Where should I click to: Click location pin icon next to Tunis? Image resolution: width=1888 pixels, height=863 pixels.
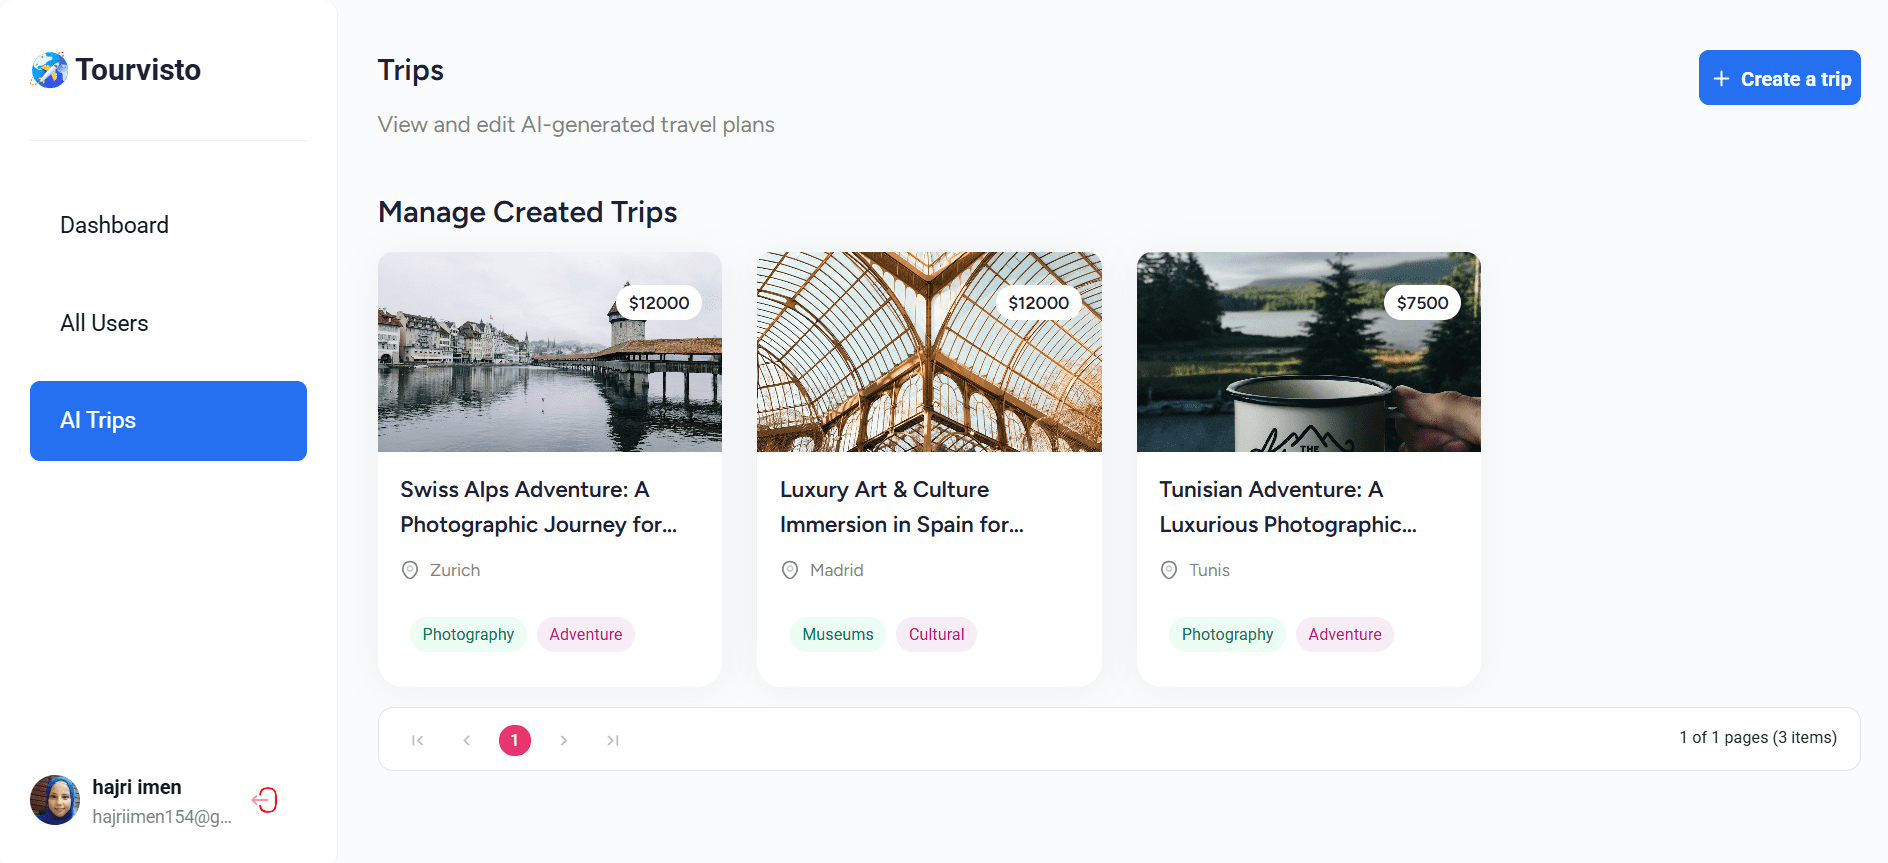click(1169, 570)
